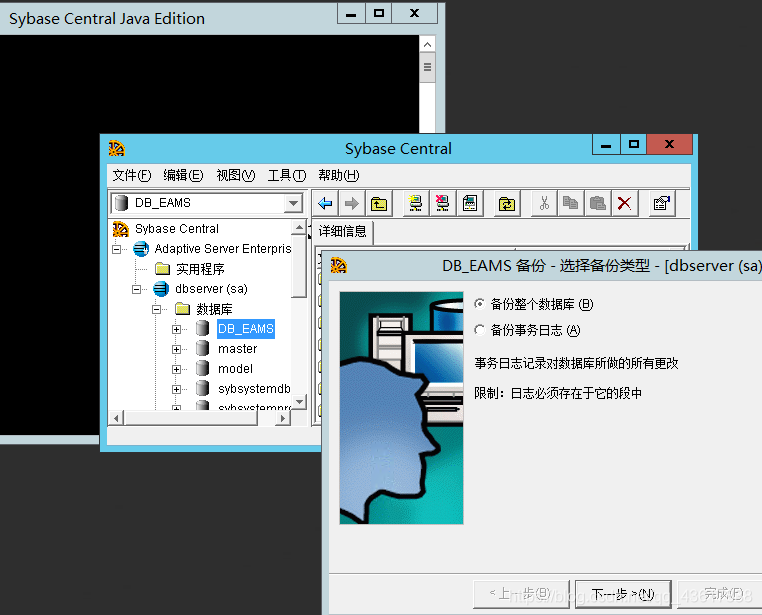Expand the model database tree node
Image resolution: width=762 pixels, height=615 pixels.
click(176, 369)
